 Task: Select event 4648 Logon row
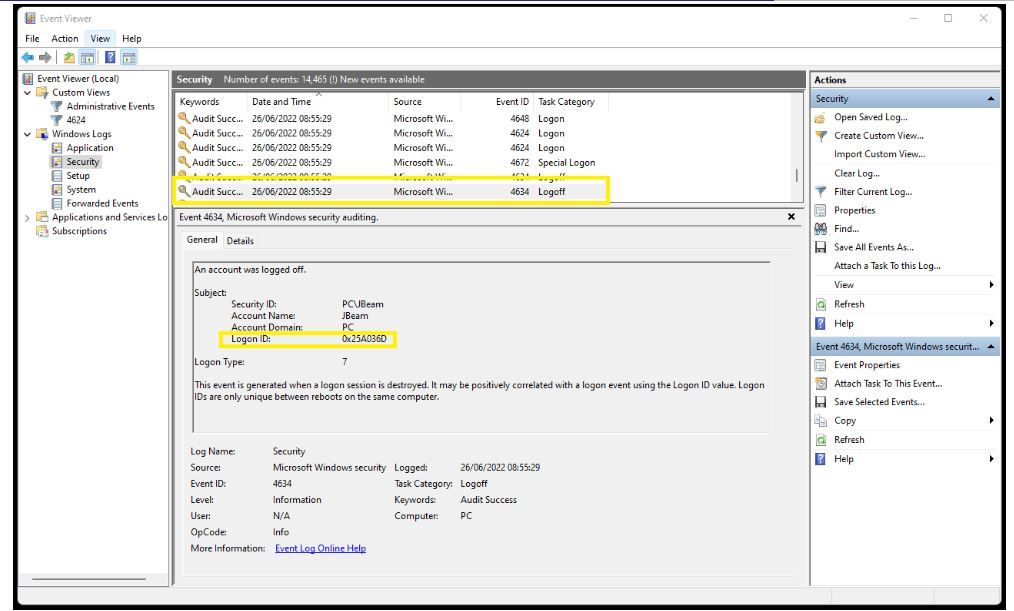click(x=392, y=119)
